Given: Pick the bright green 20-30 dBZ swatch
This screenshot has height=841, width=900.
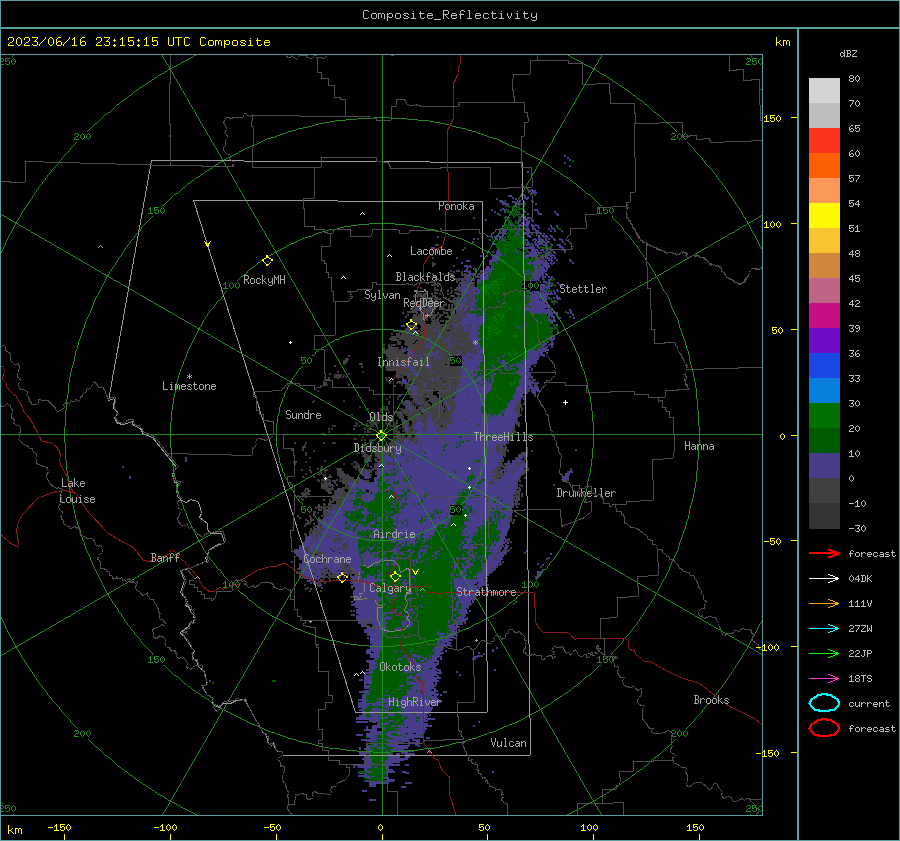Looking at the screenshot, I should [x=824, y=416].
